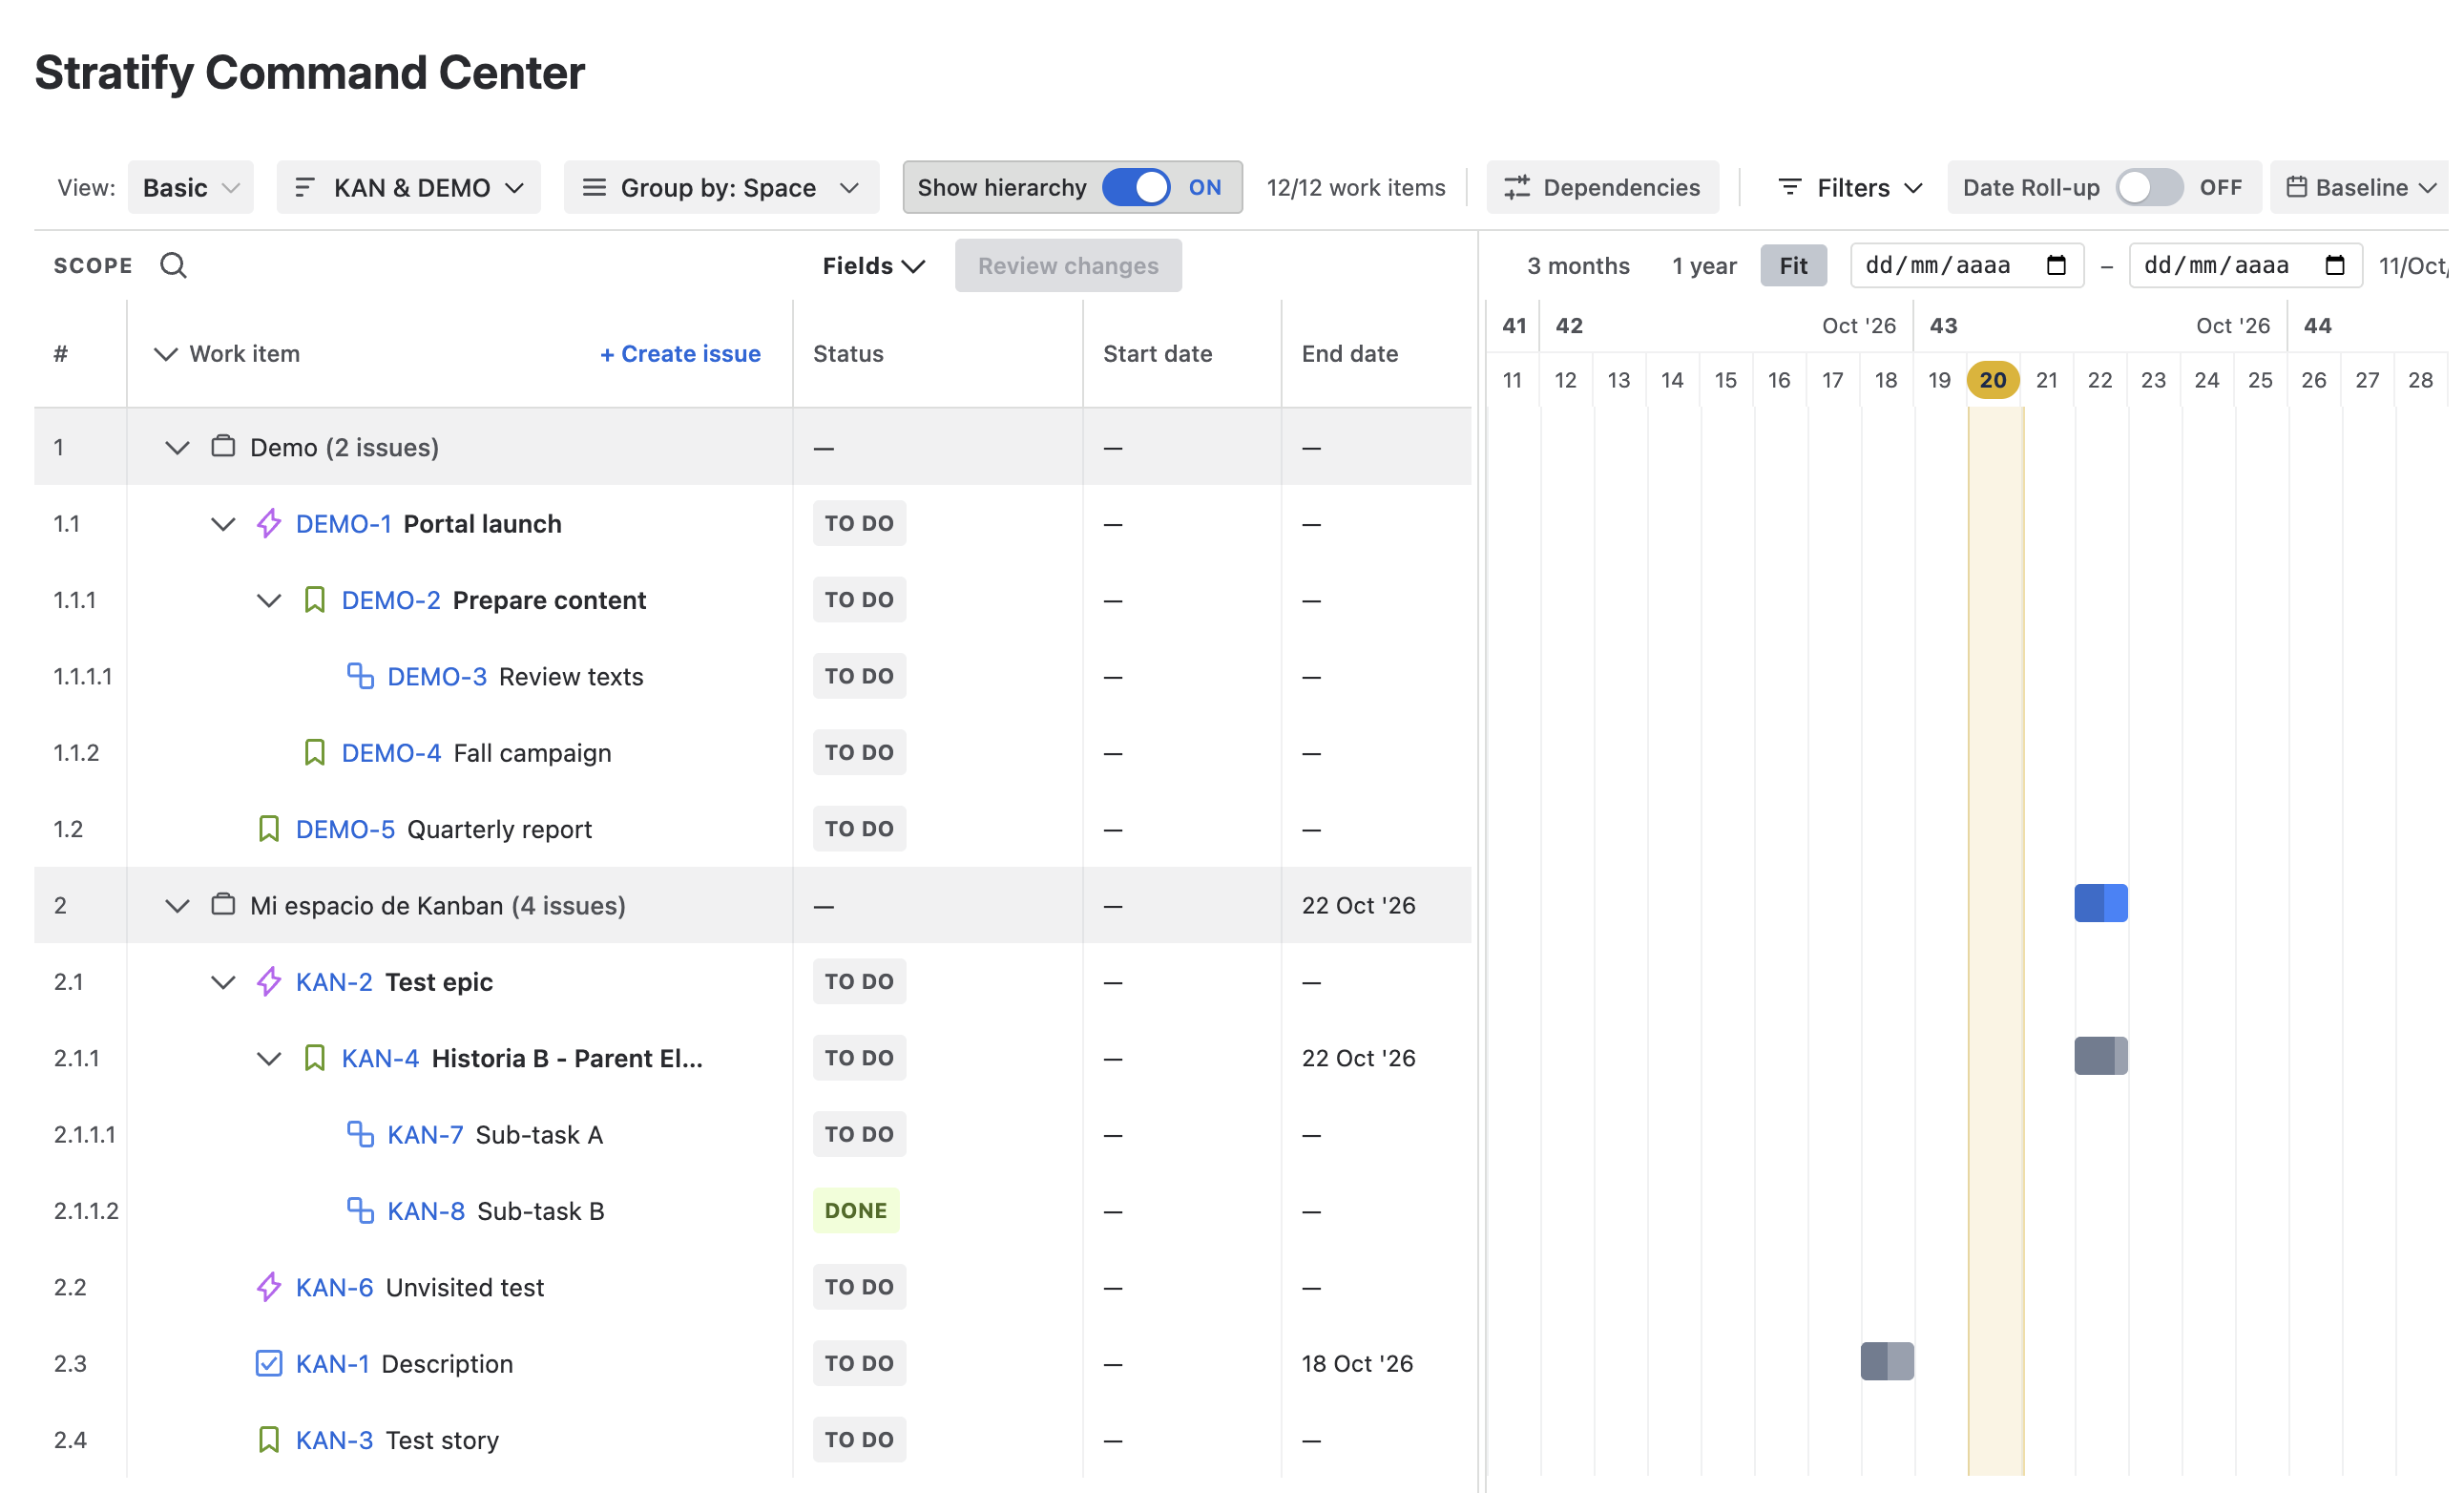Click the sub-task icon beside DEMO-3
Image resolution: width=2464 pixels, height=1493 pixels.
[360, 676]
